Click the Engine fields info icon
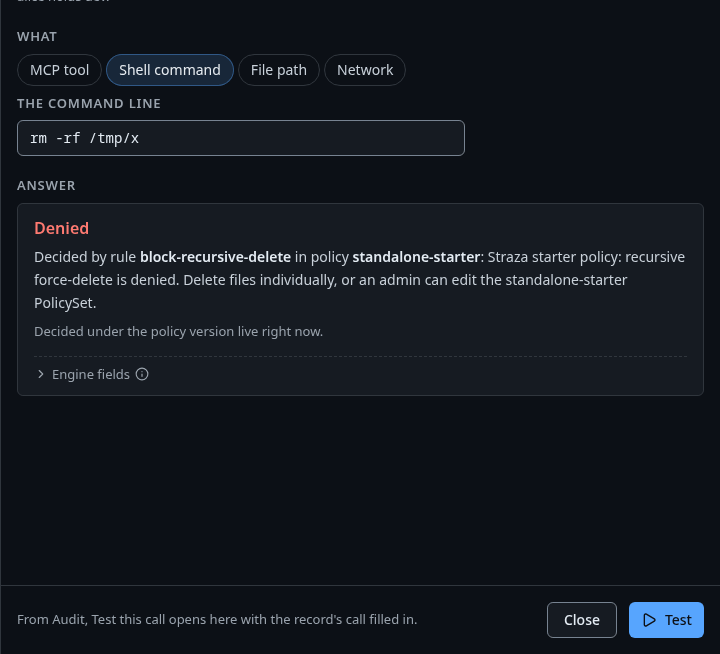The height and width of the screenshot is (654, 720). [x=142, y=374]
